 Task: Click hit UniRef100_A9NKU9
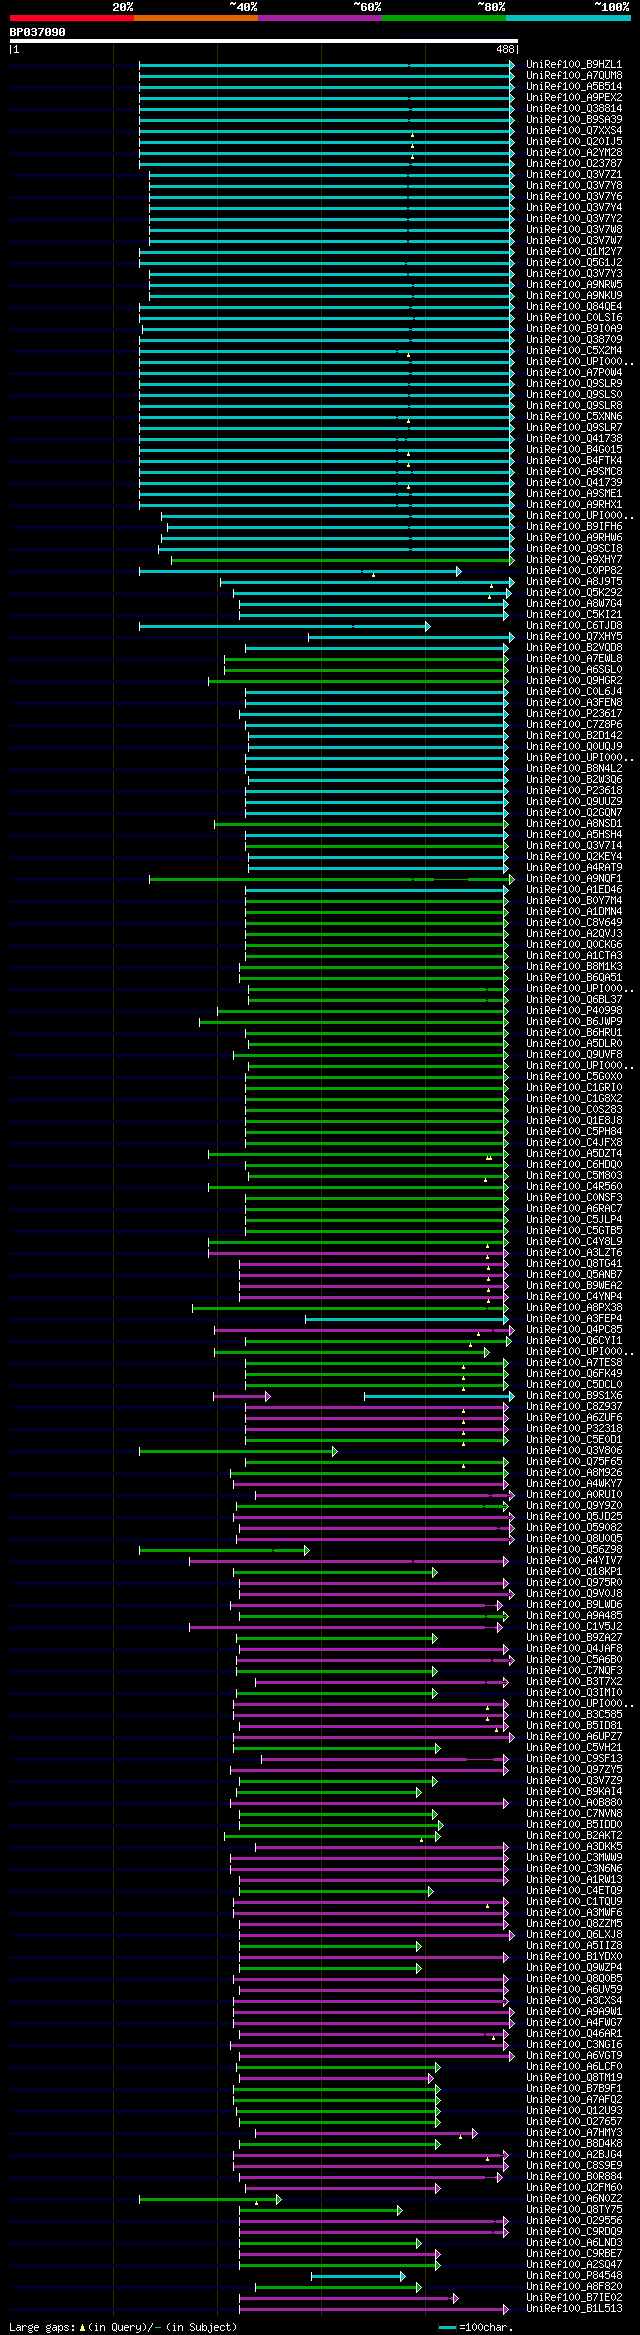coord(574,296)
